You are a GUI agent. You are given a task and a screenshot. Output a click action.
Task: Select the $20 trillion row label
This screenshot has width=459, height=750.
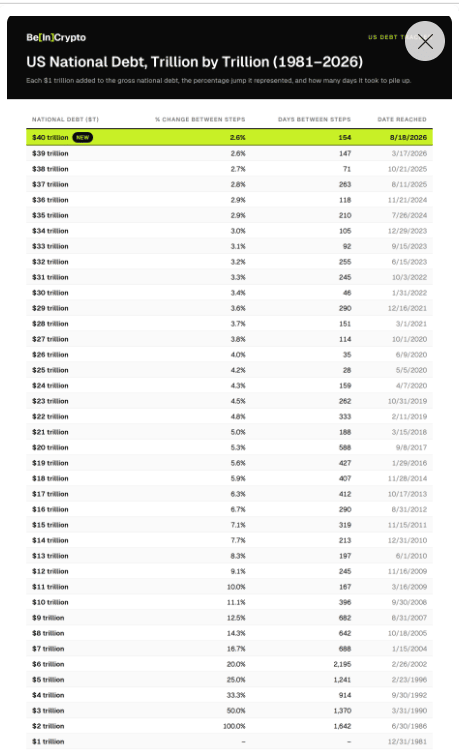click(x=50, y=447)
